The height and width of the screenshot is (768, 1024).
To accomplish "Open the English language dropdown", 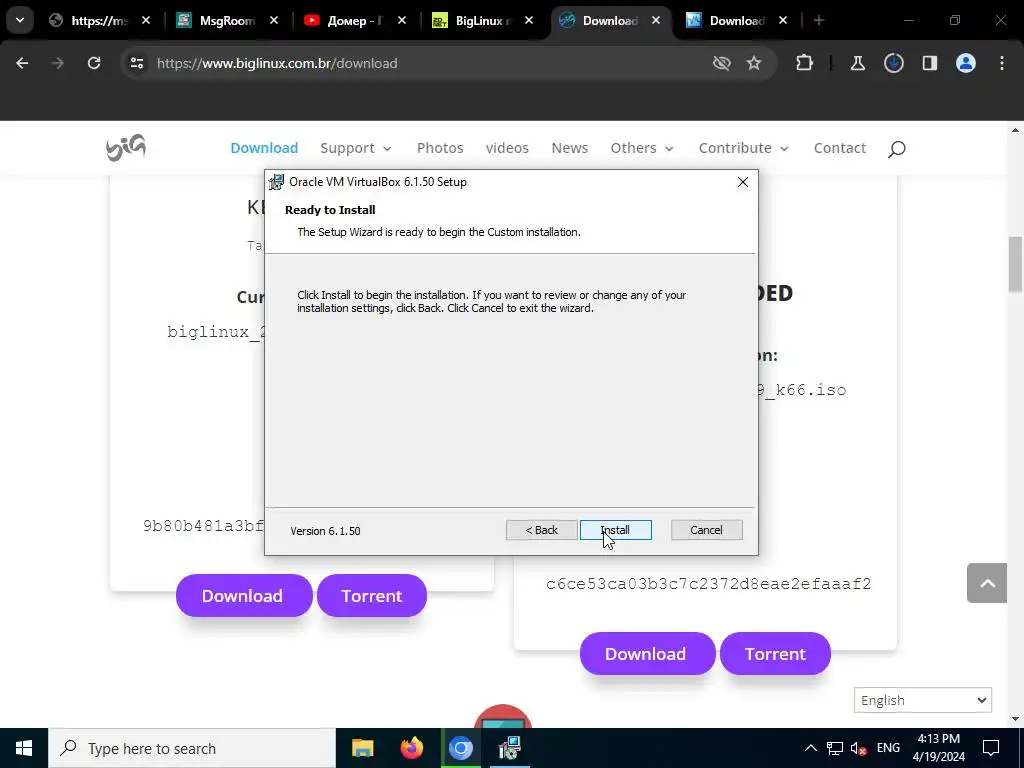I will 923,700.
